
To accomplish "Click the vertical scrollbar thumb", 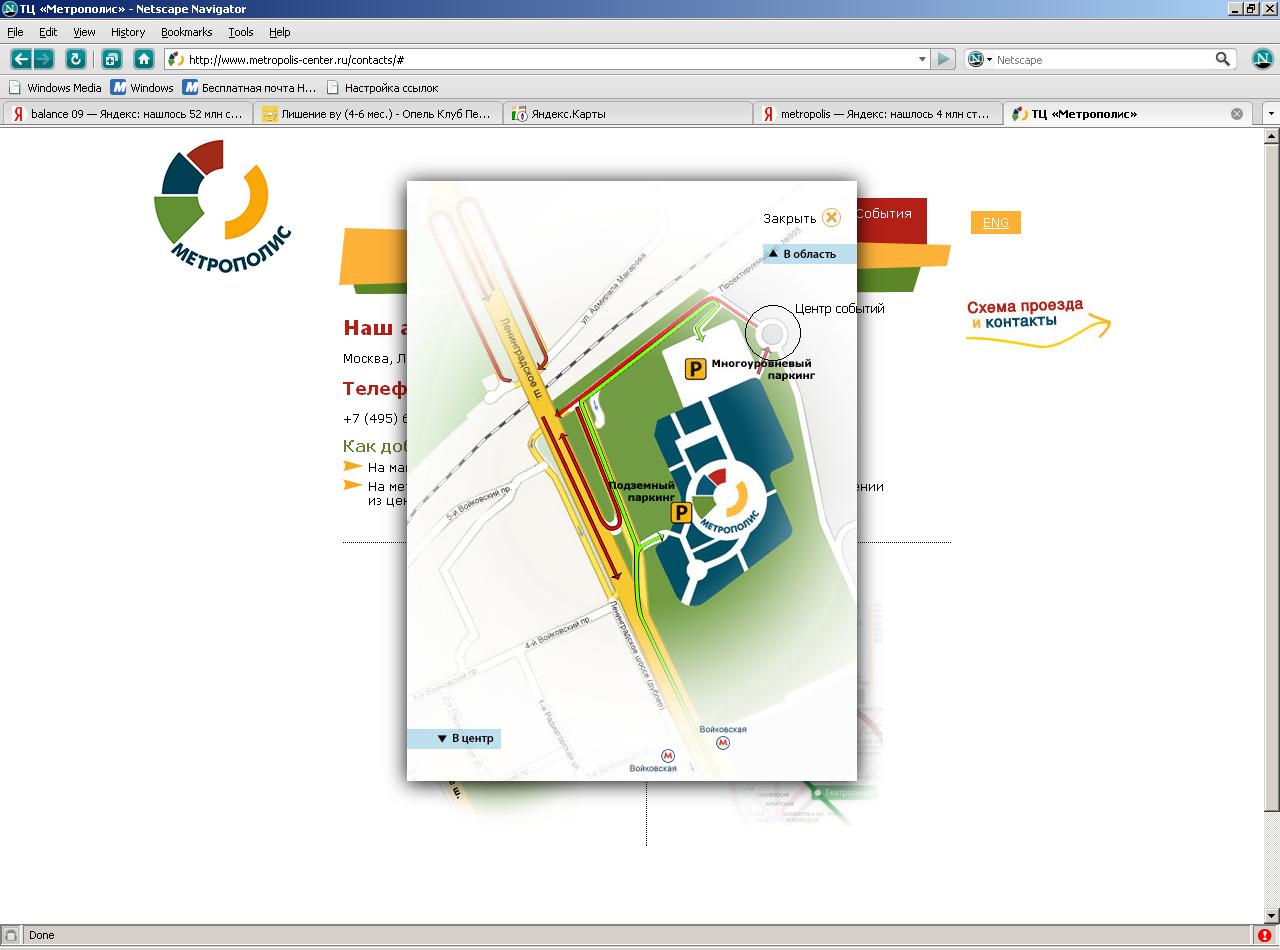I will (x=1272, y=475).
